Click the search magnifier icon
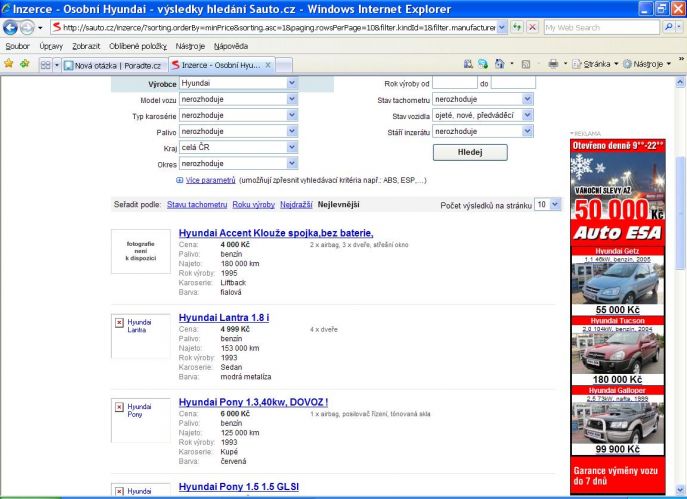The height and width of the screenshot is (499, 687). (x=668, y=27)
